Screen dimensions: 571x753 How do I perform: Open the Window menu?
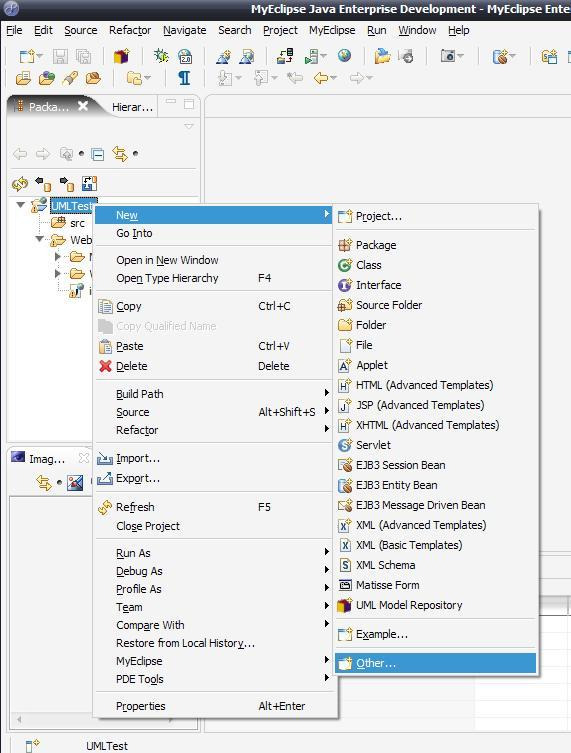point(417,30)
